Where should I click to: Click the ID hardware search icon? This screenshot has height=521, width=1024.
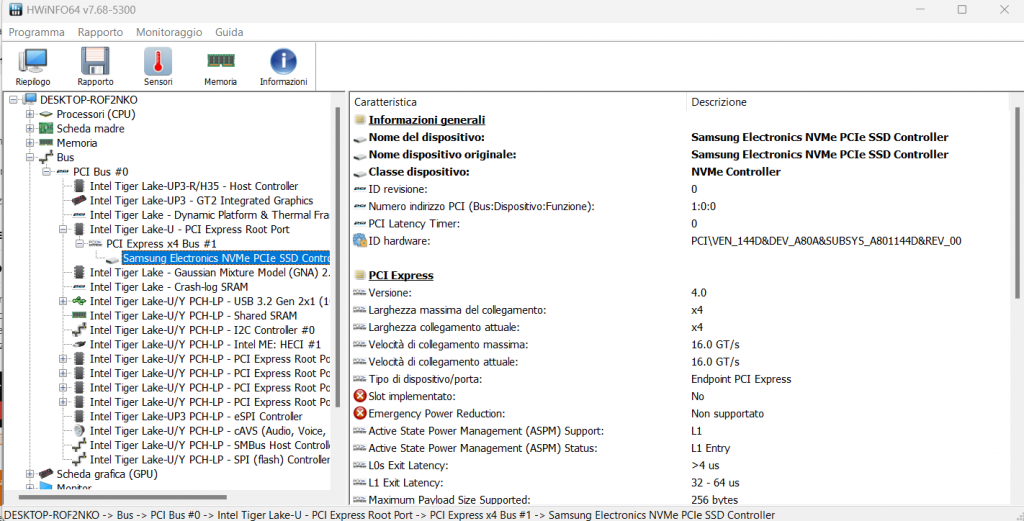tap(360, 241)
